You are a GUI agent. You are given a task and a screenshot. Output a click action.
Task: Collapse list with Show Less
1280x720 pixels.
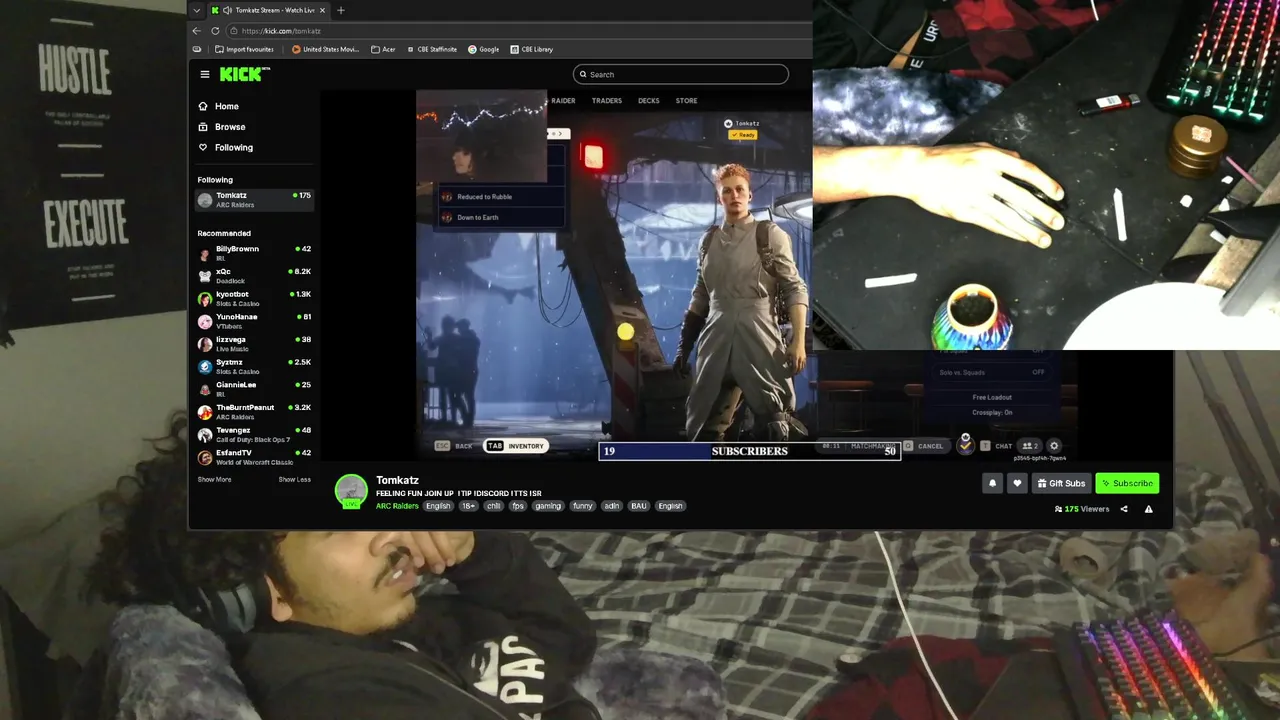pyautogui.click(x=294, y=479)
